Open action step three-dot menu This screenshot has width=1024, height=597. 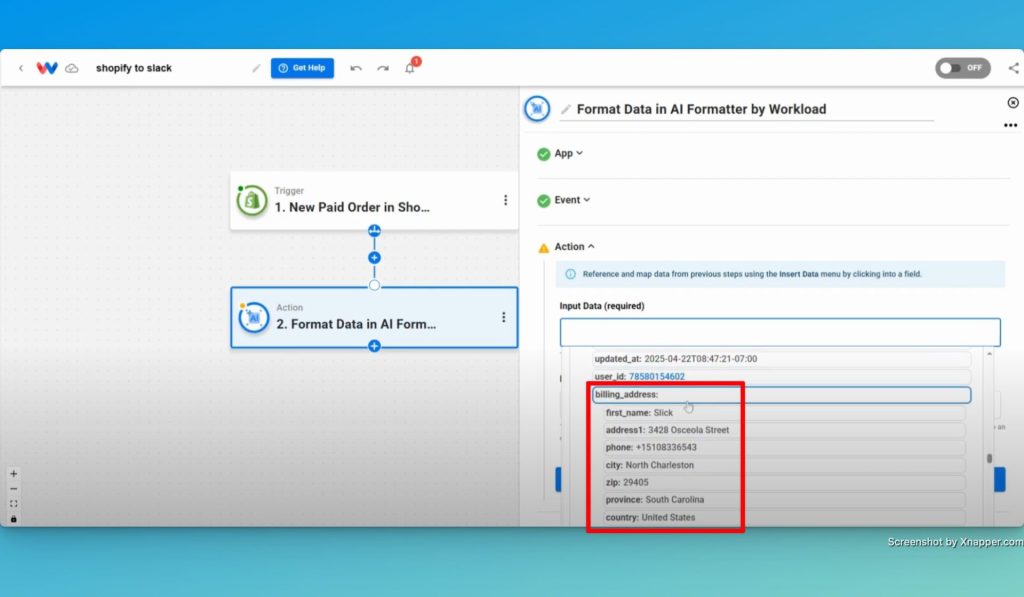[x=504, y=317]
